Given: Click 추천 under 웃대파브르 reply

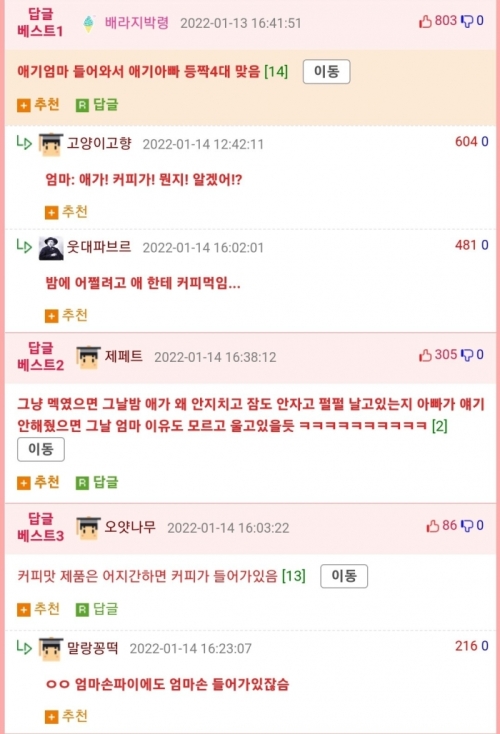Looking at the screenshot, I should click(66, 316).
